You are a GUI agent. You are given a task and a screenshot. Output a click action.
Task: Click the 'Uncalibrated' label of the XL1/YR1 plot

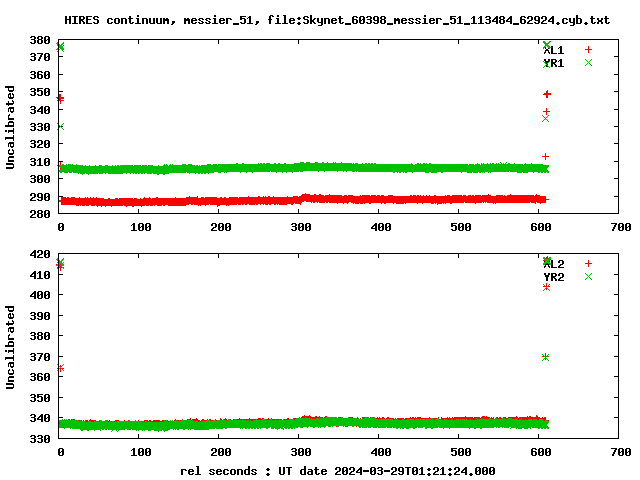pos(10,127)
